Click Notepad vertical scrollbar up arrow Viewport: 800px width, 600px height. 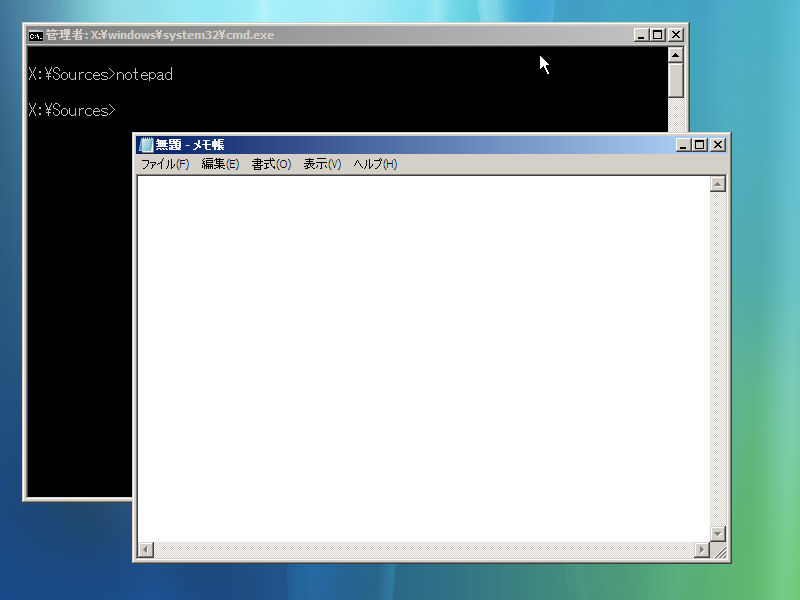coord(718,184)
